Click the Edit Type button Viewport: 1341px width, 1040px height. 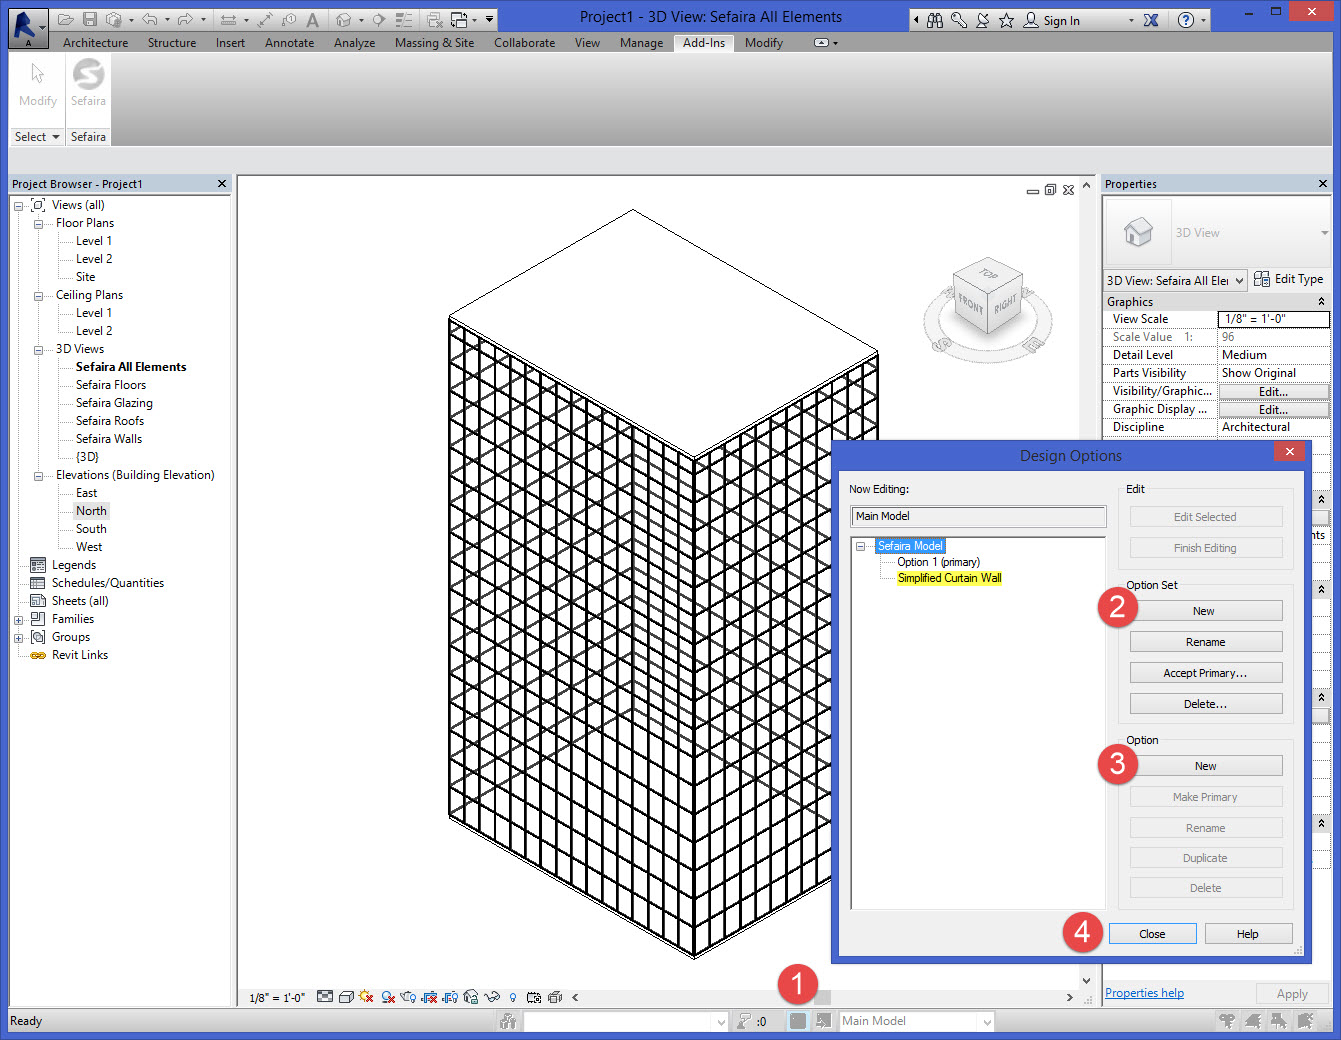click(x=1289, y=279)
